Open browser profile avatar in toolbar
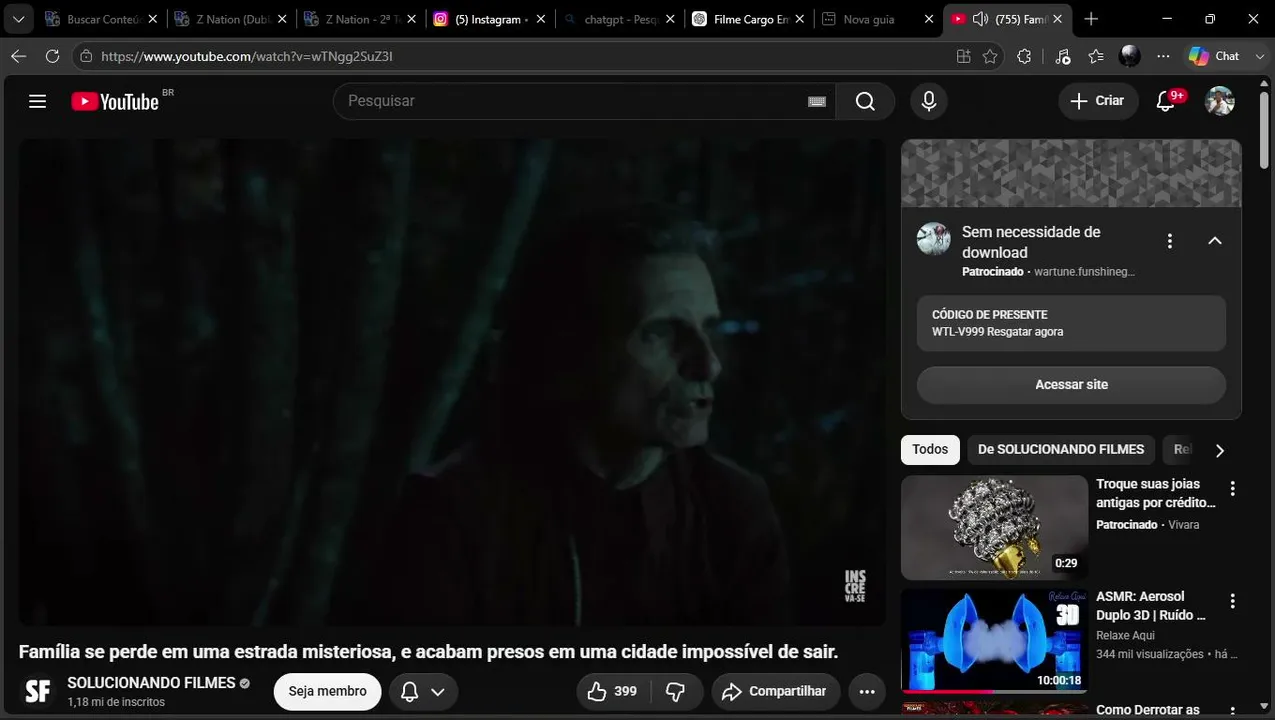Image resolution: width=1275 pixels, height=720 pixels. (x=1130, y=56)
